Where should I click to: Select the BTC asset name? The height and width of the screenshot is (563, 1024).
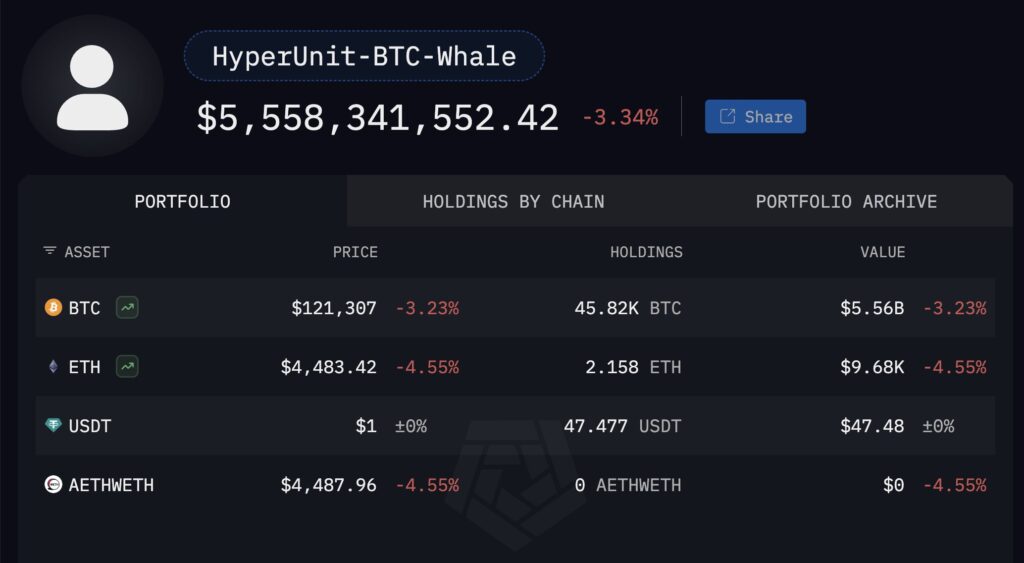pyautogui.click(x=85, y=308)
